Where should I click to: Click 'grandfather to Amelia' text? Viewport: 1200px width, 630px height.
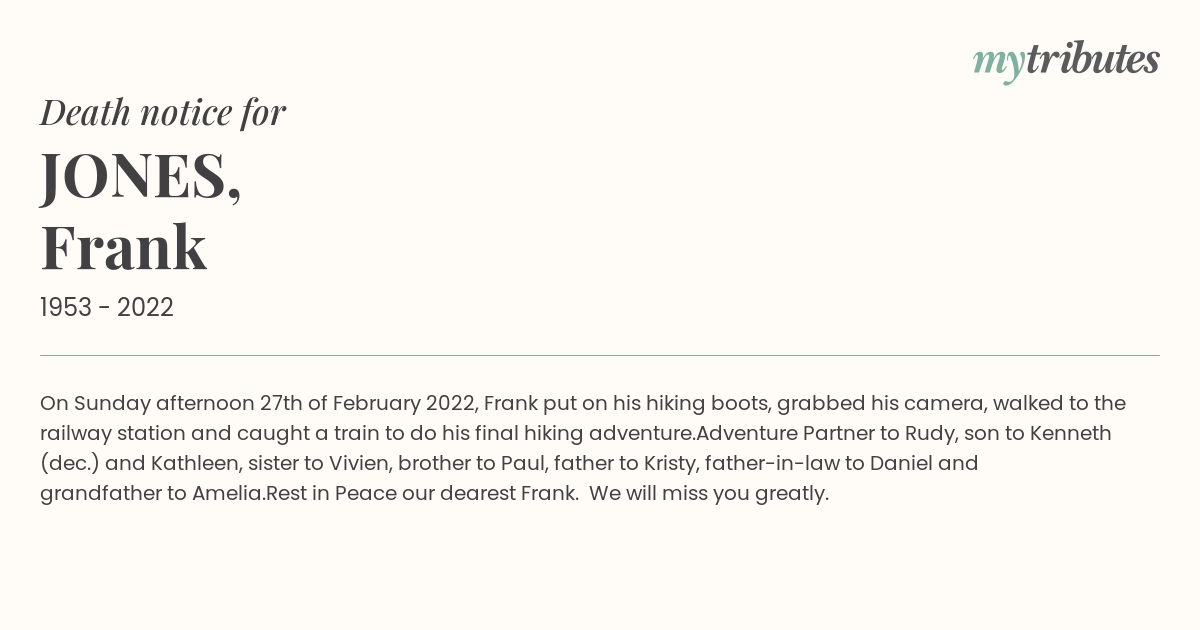[x=152, y=494]
